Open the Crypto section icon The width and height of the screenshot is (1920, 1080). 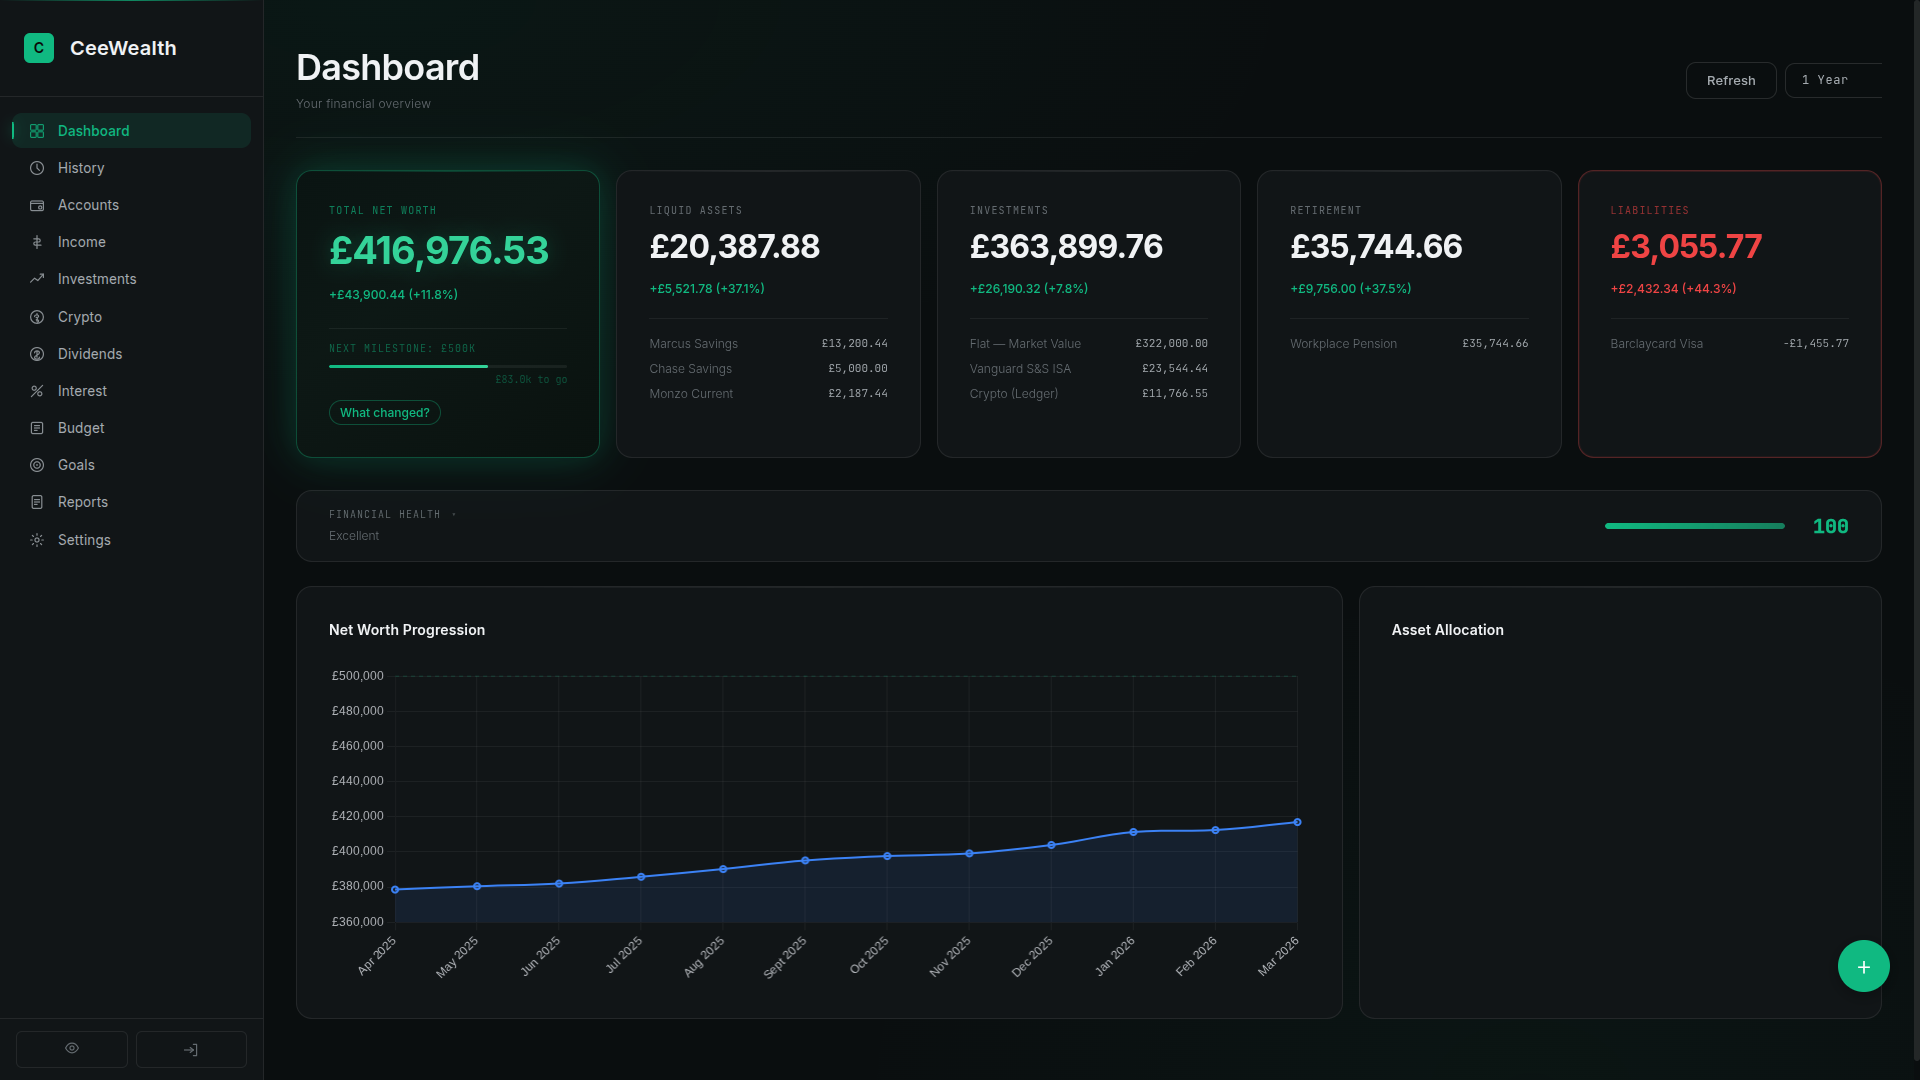coord(36,316)
